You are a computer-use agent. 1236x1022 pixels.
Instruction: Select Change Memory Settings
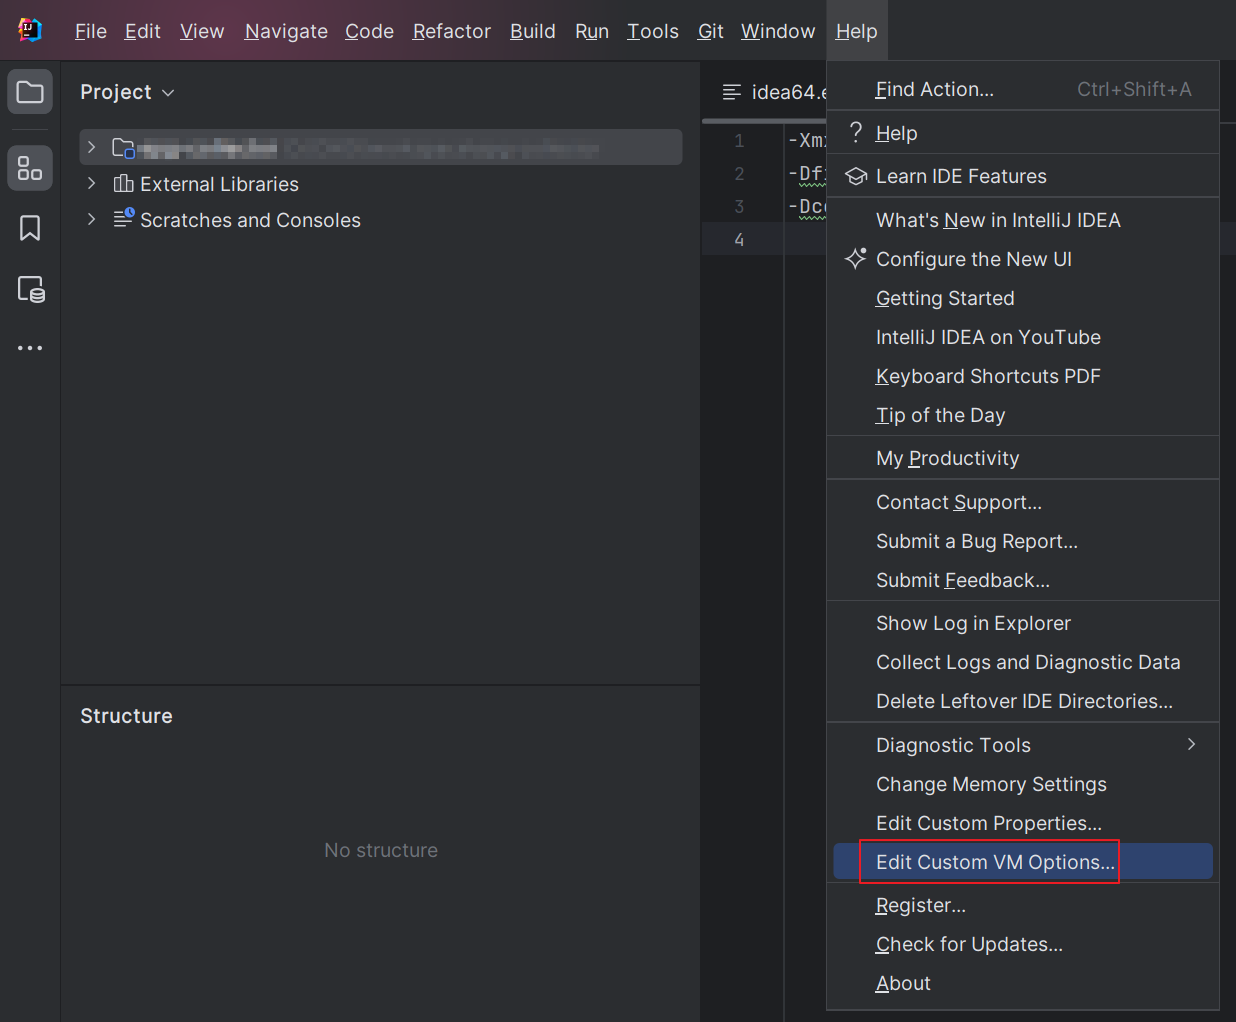1023,784
